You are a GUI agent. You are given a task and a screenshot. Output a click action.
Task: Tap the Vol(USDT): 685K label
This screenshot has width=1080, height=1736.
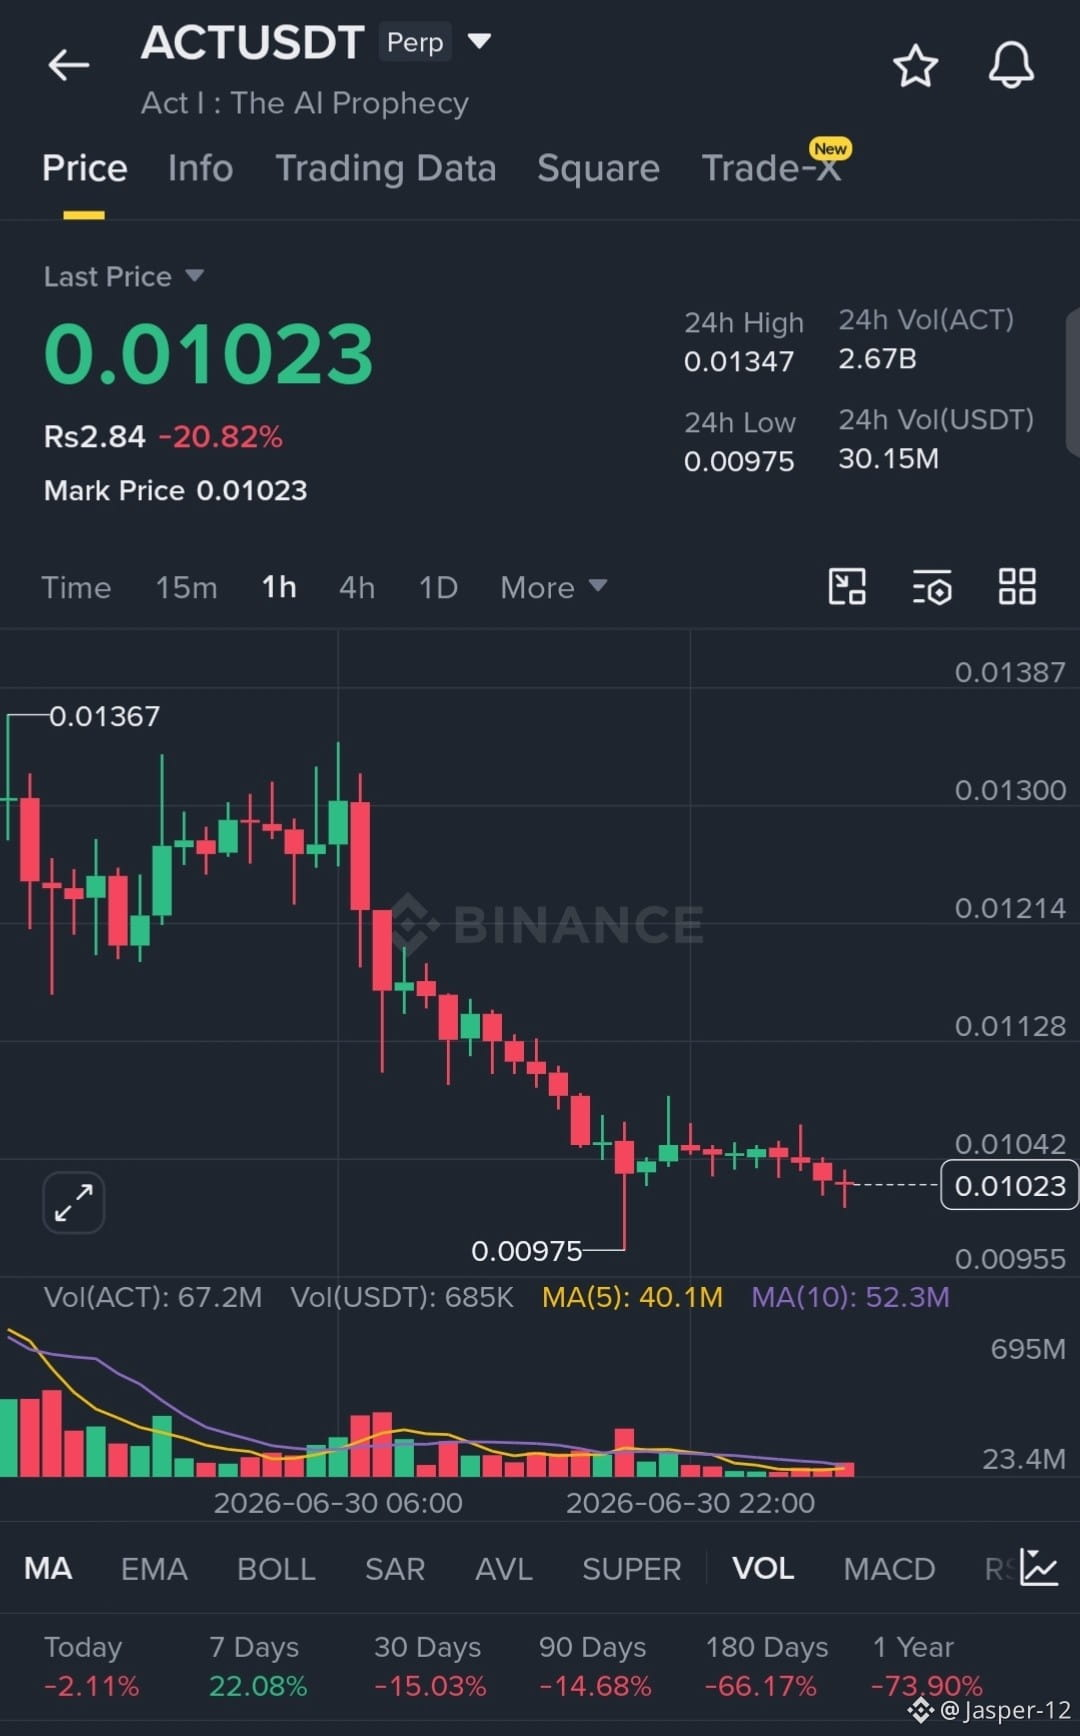402,1297
